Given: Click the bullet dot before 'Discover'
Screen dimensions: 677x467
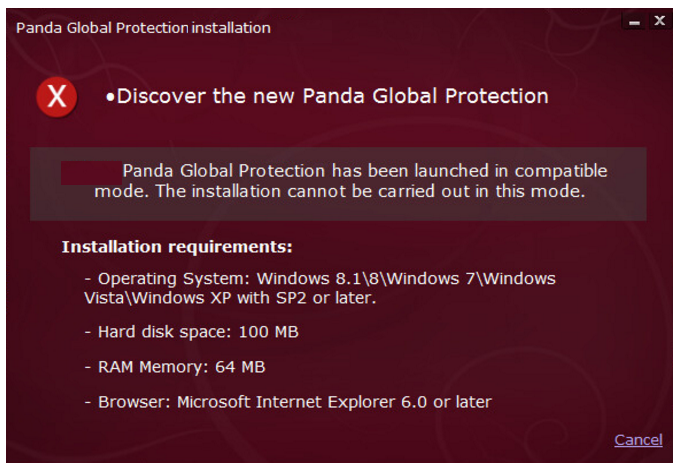Looking at the screenshot, I should tap(111, 98).
